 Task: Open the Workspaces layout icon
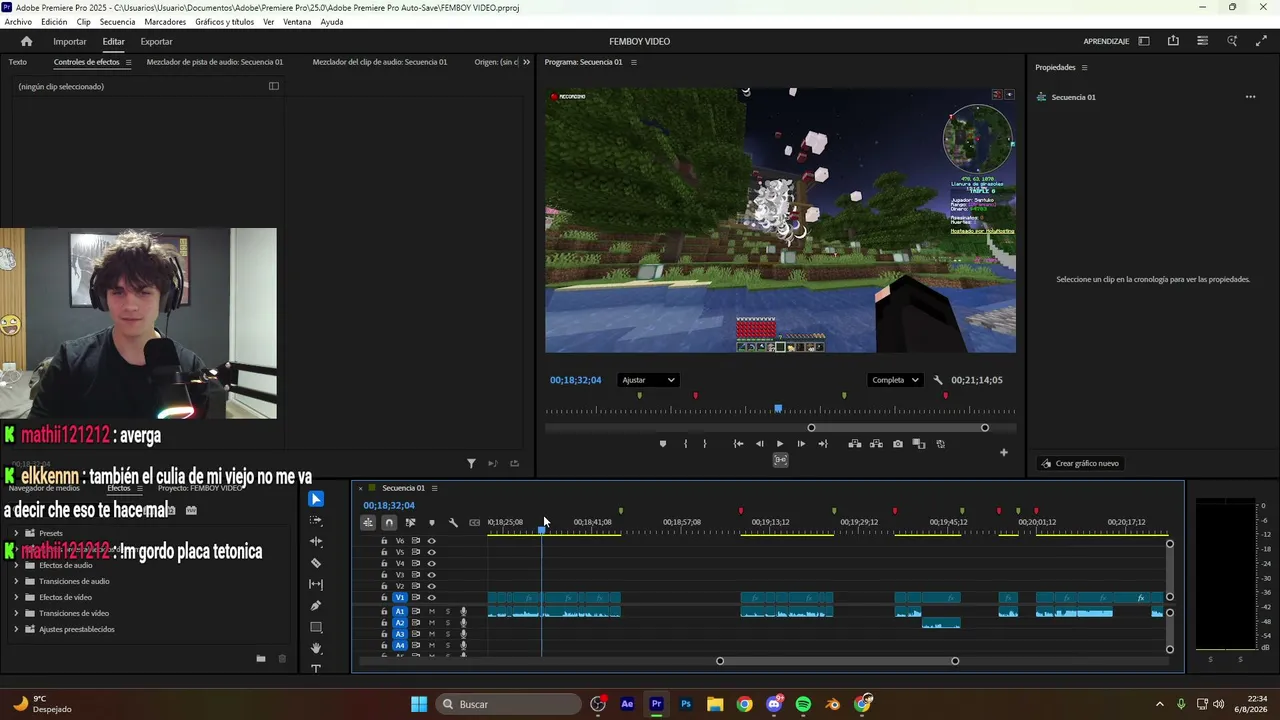point(1144,41)
